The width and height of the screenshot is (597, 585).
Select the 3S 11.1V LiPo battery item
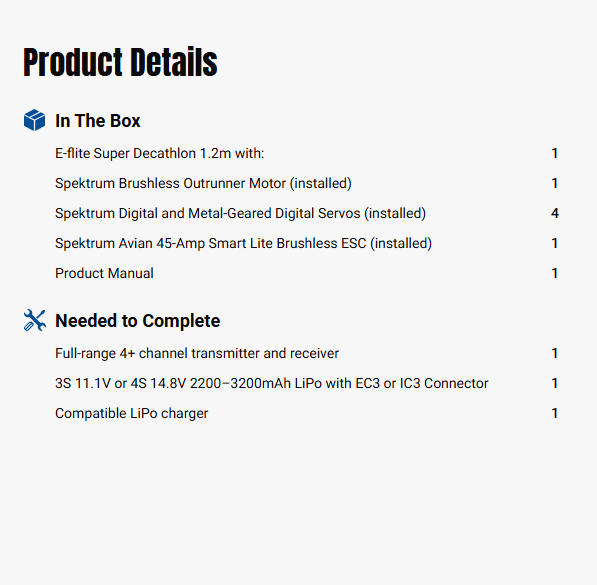click(271, 384)
